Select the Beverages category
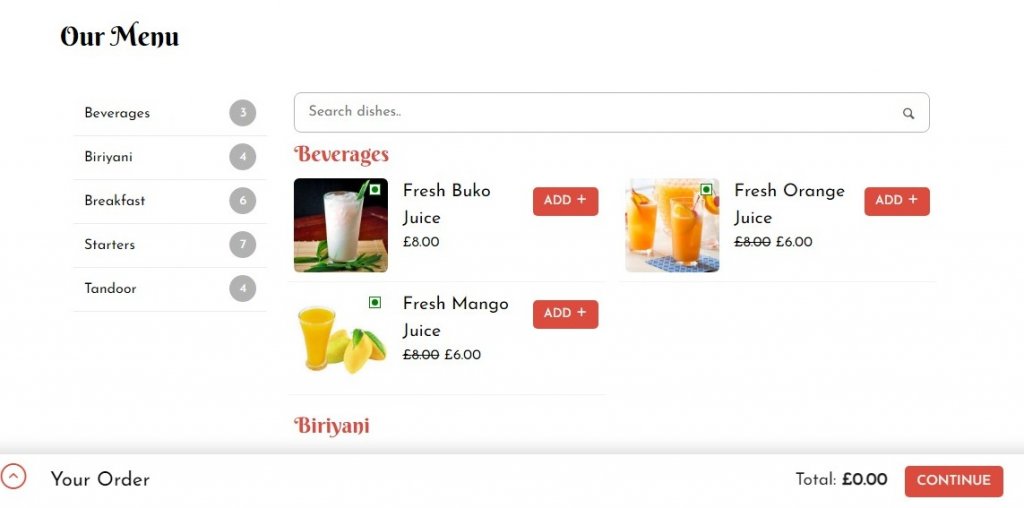 (170, 113)
